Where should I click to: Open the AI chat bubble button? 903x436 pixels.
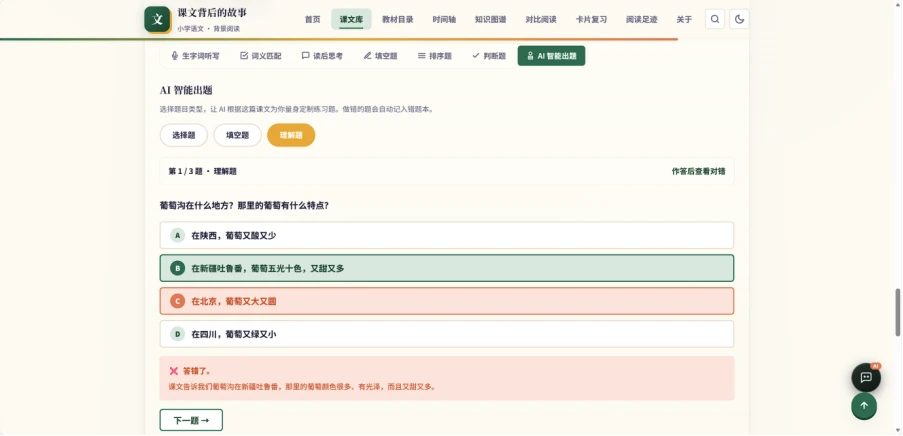point(866,377)
